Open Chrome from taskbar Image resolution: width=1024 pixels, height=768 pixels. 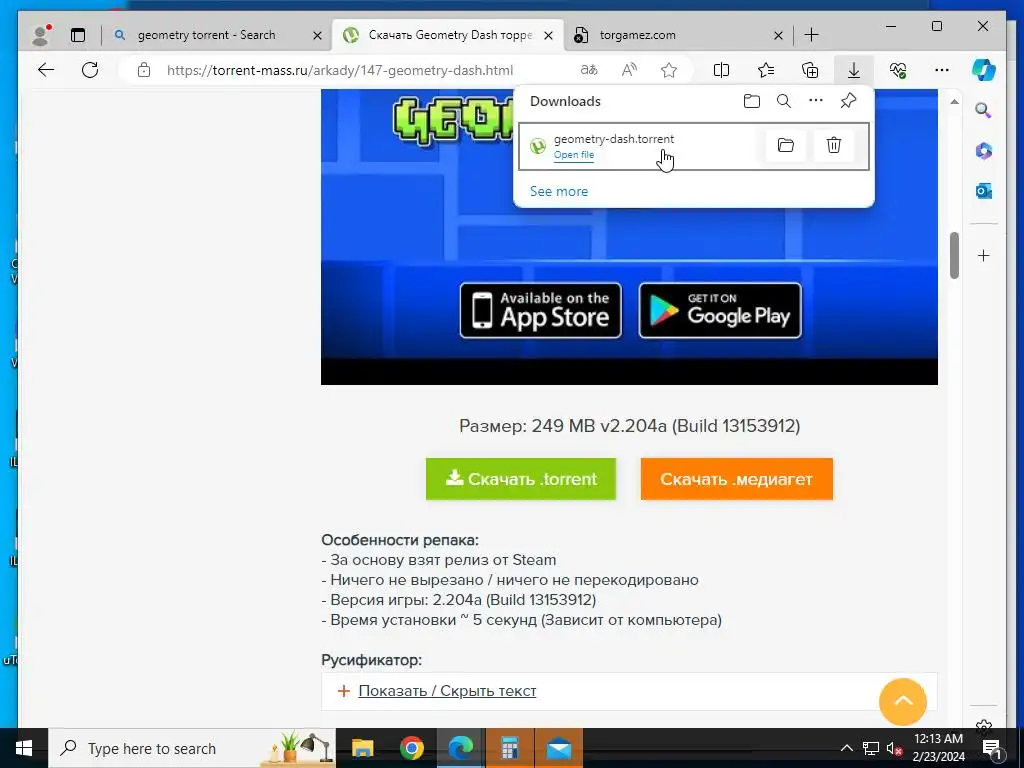click(411, 748)
